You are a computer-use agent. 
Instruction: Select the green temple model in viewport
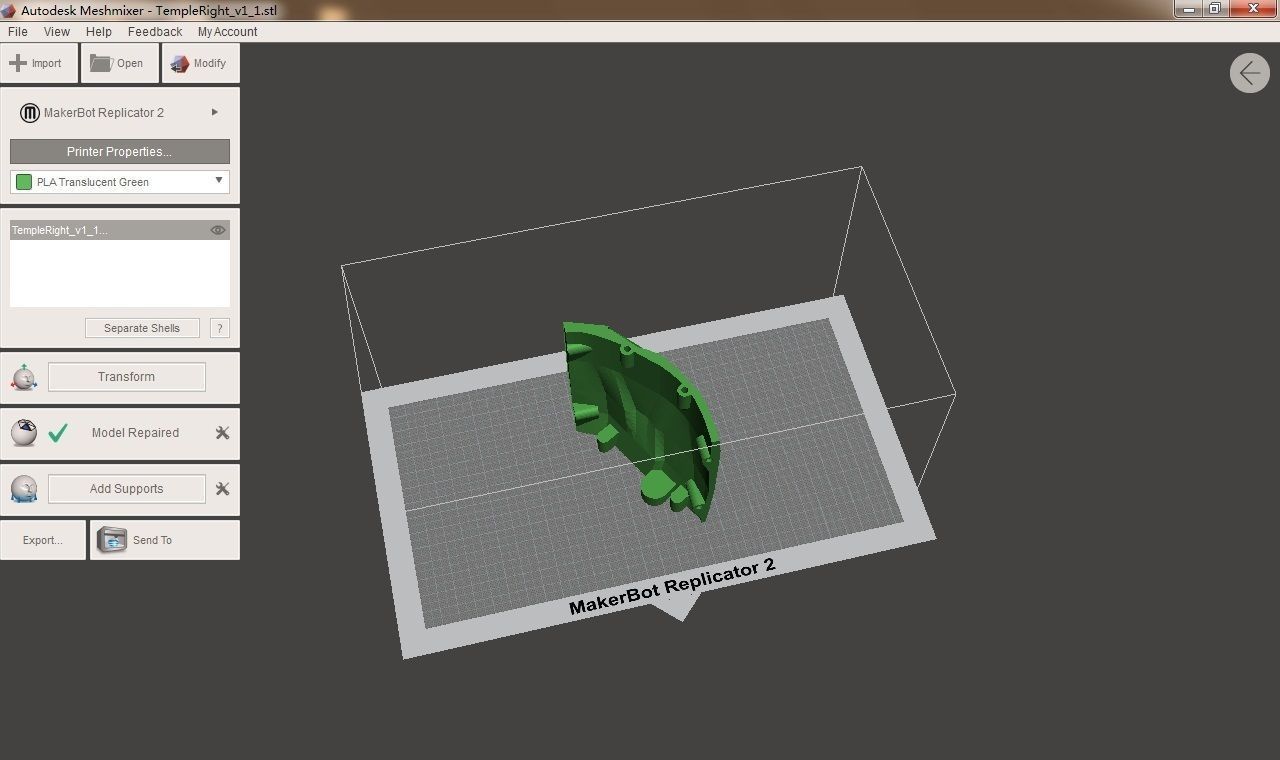point(641,420)
